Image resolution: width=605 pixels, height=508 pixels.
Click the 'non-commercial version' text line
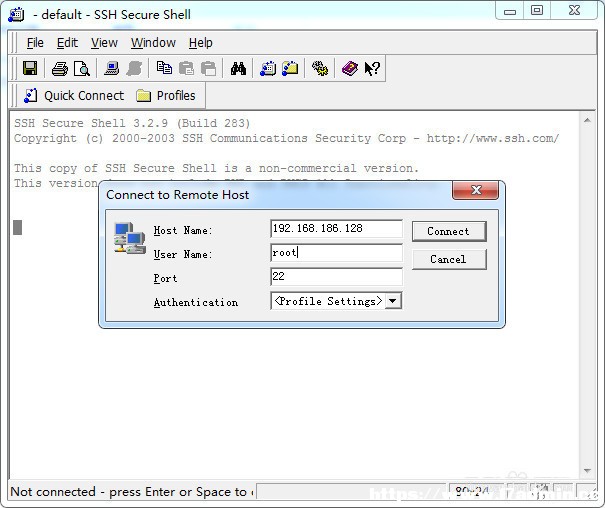216,169
